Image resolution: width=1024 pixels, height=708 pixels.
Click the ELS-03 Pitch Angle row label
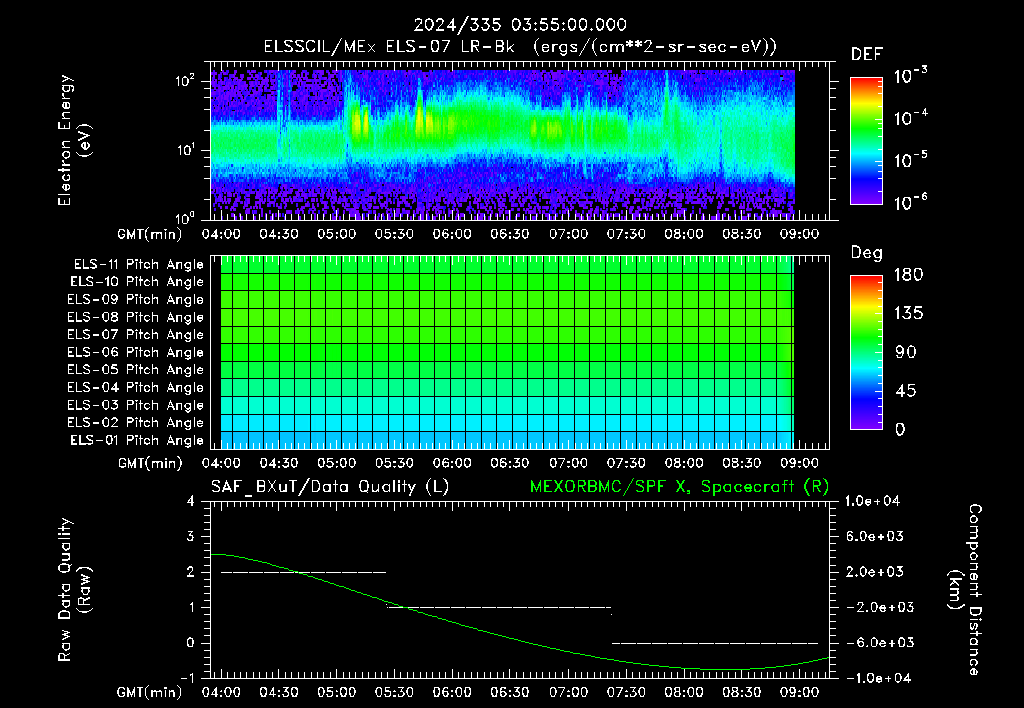click(136, 405)
